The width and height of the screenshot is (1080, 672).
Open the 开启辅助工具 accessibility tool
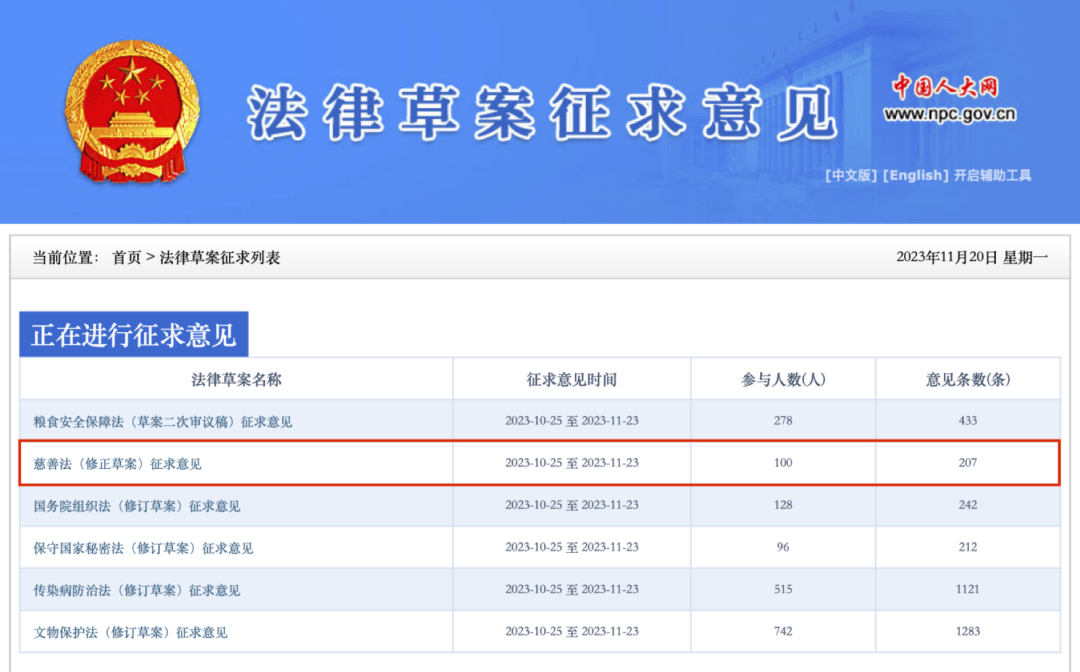(x=992, y=176)
